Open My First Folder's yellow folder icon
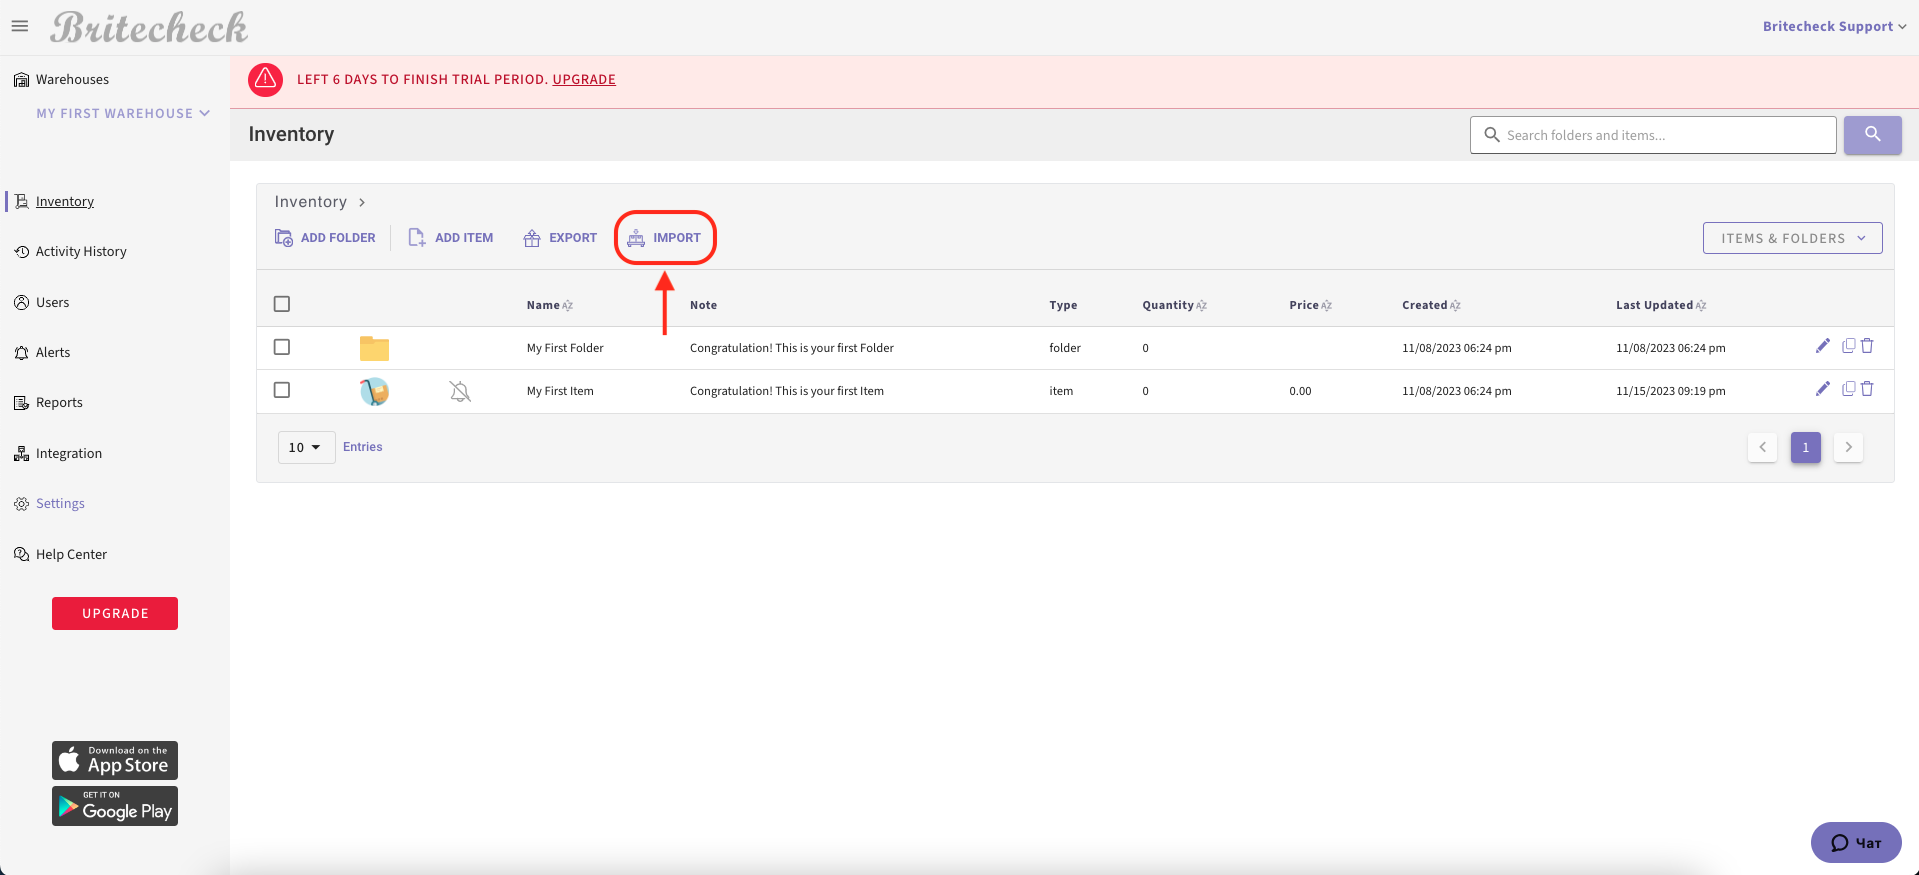Viewport: 1919px width, 875px height. click(374, 348)
